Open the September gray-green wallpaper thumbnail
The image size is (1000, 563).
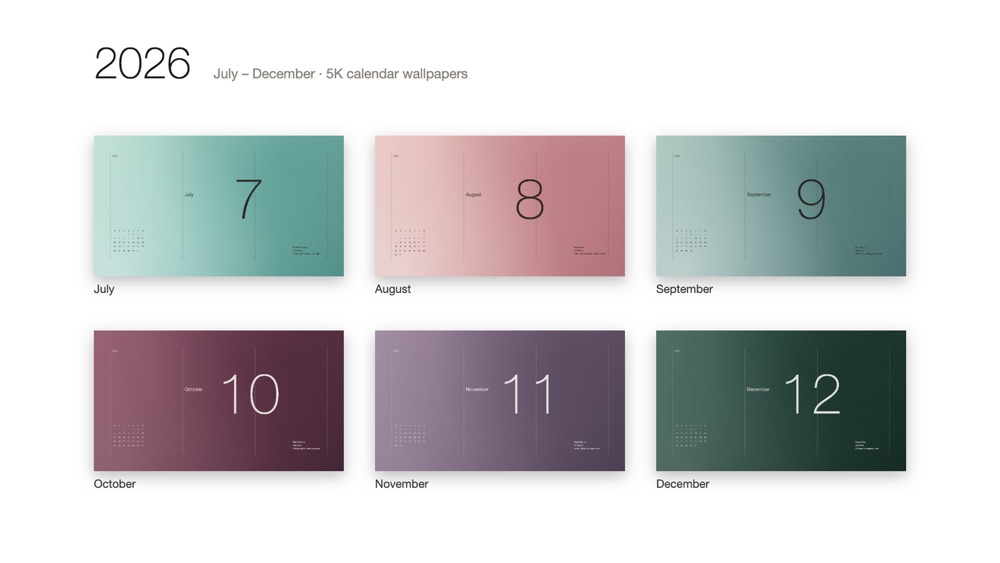(x=781, y=206)
